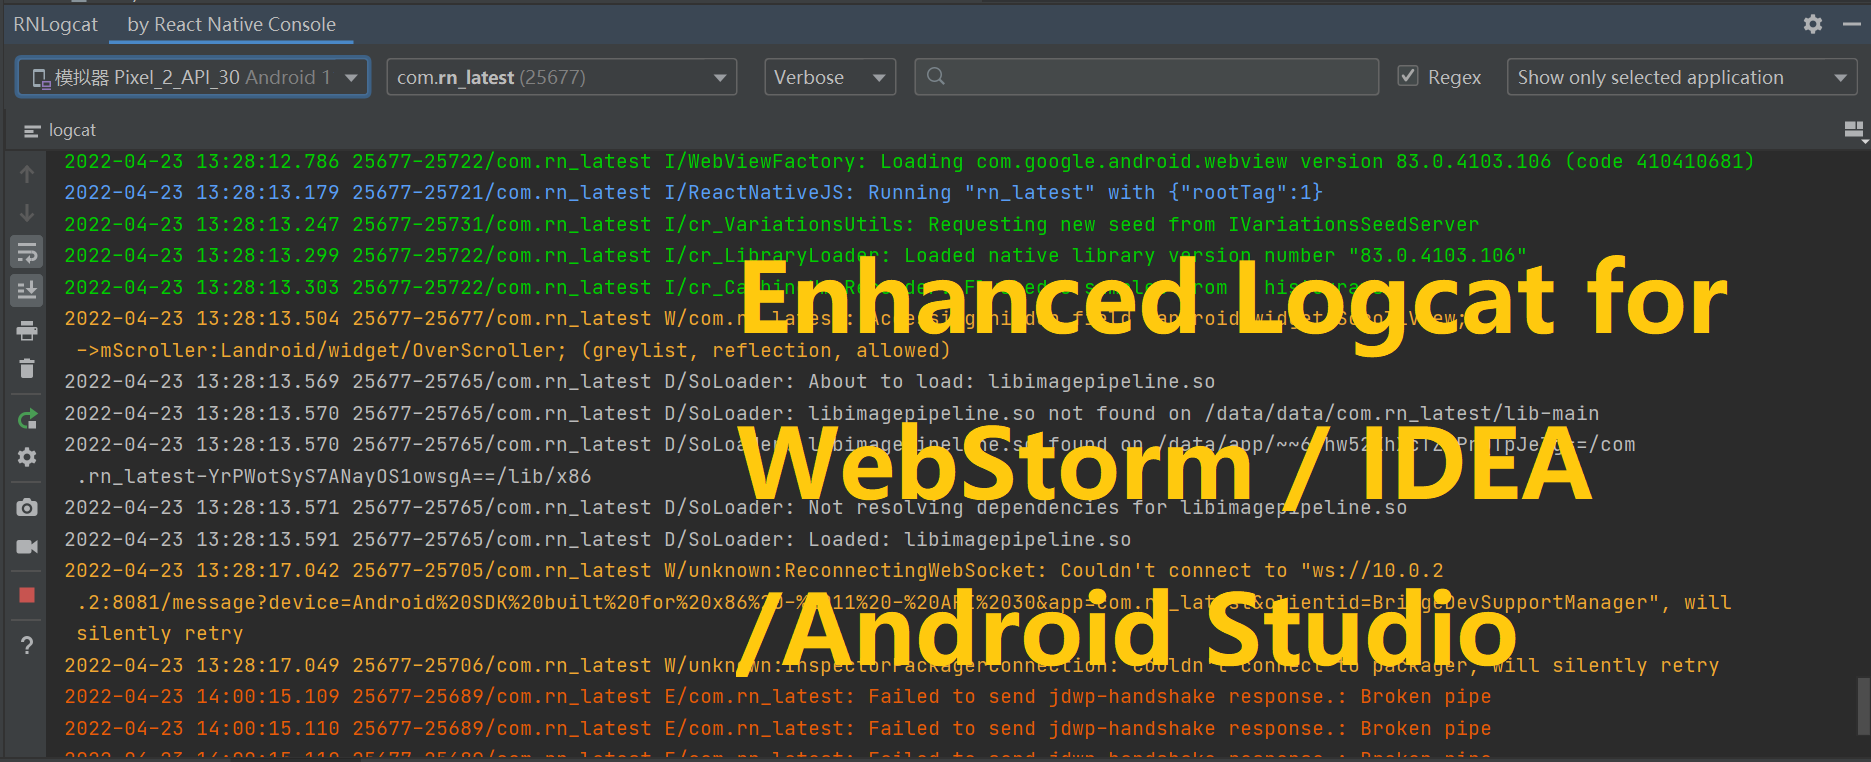
Task: Click the I/cr_VariationsUtils log line
Action: click(771, 224)
